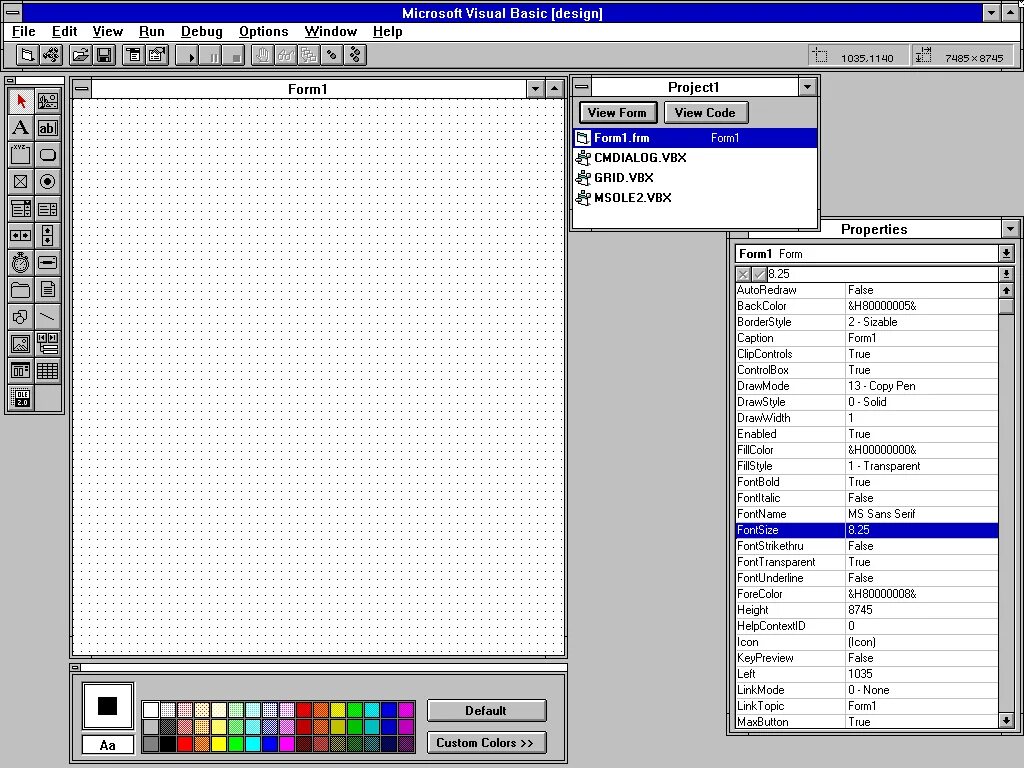Select the CommandButton tool

click(48, 155)
